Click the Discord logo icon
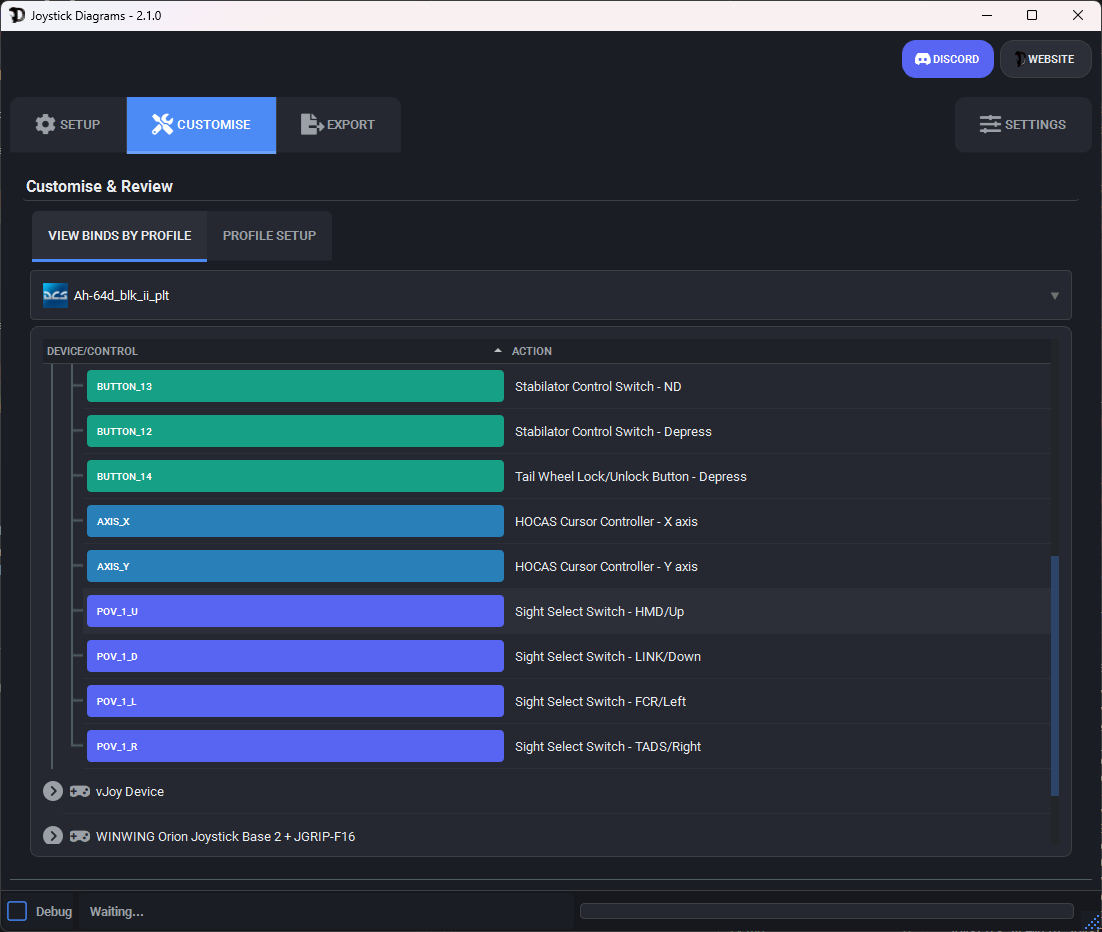Viewport: 1102px width, 932px height. point(922,58)
